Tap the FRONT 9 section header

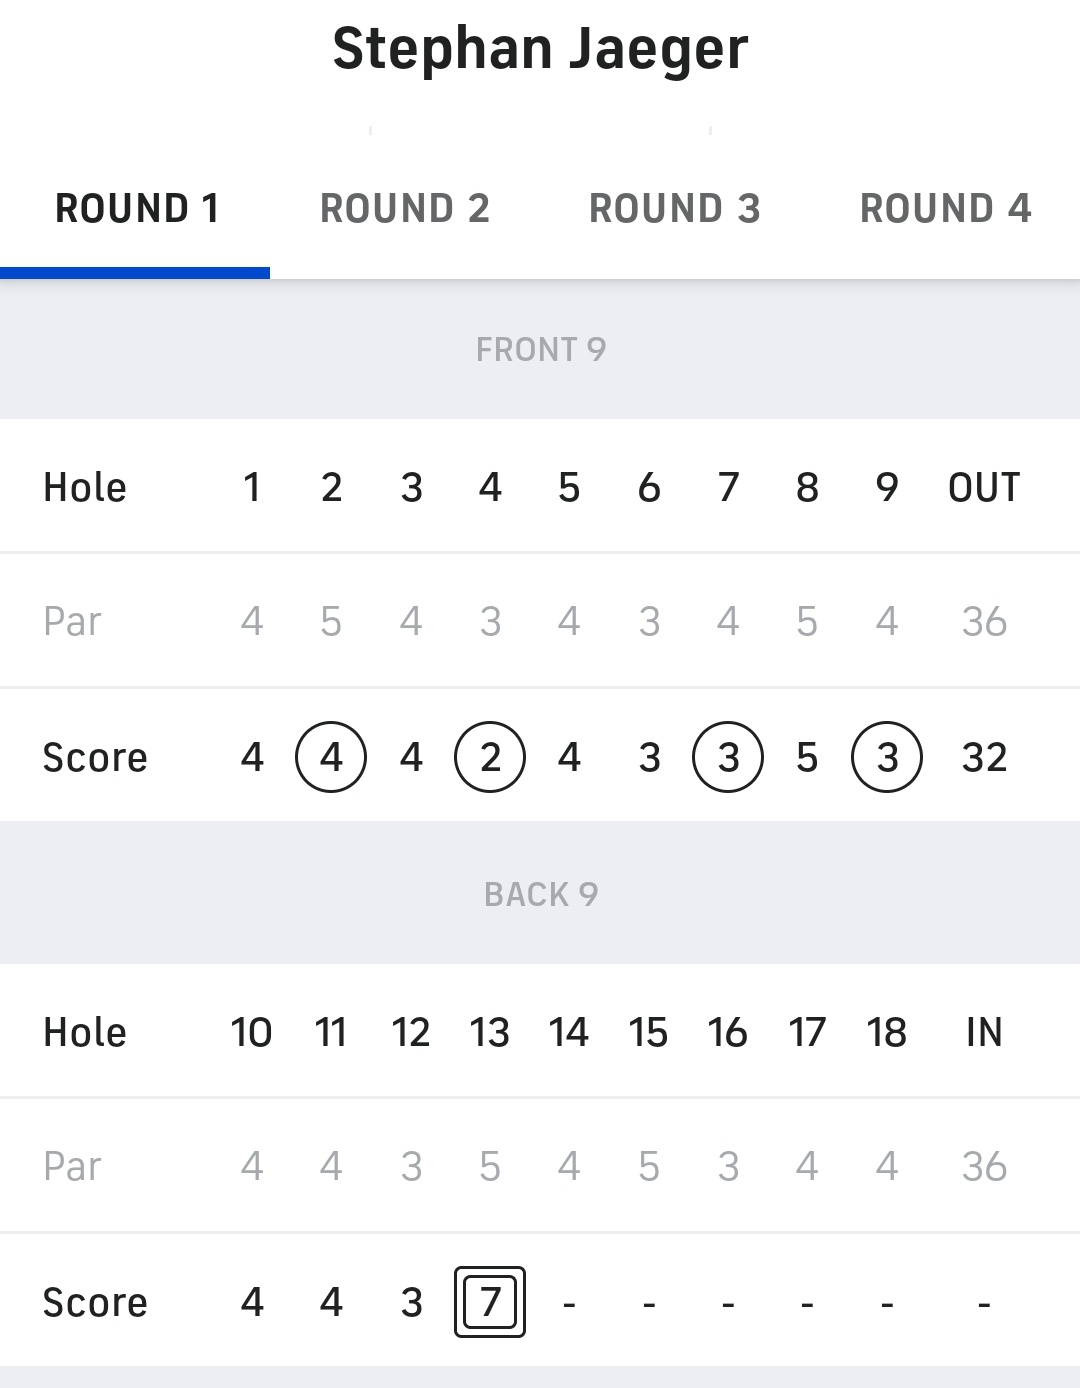point(540,349)
